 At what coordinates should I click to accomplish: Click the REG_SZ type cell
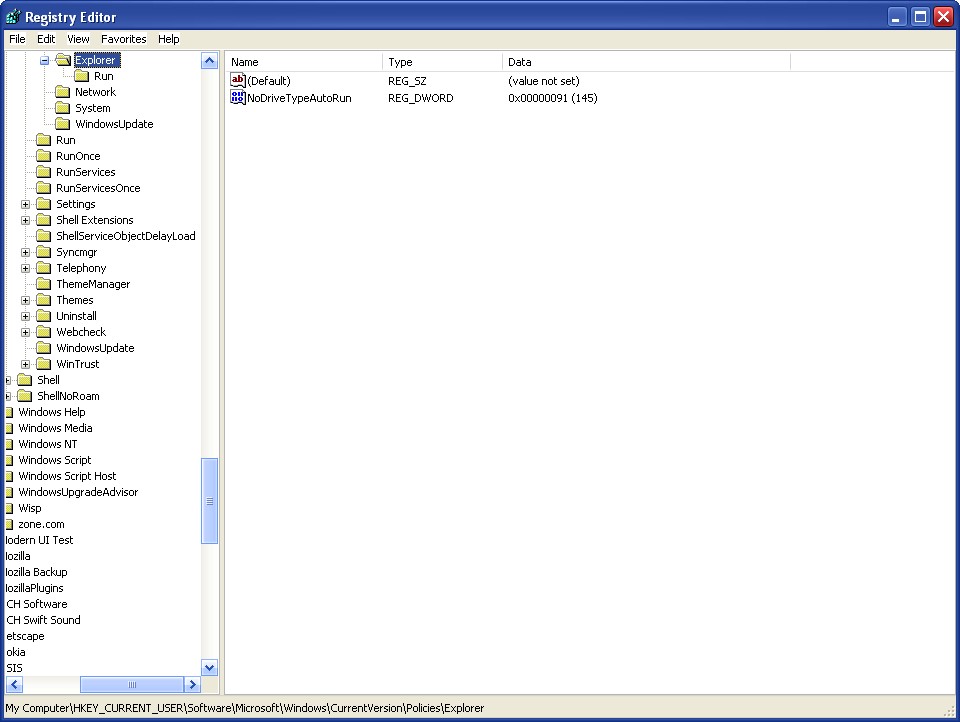pos(407,81)
